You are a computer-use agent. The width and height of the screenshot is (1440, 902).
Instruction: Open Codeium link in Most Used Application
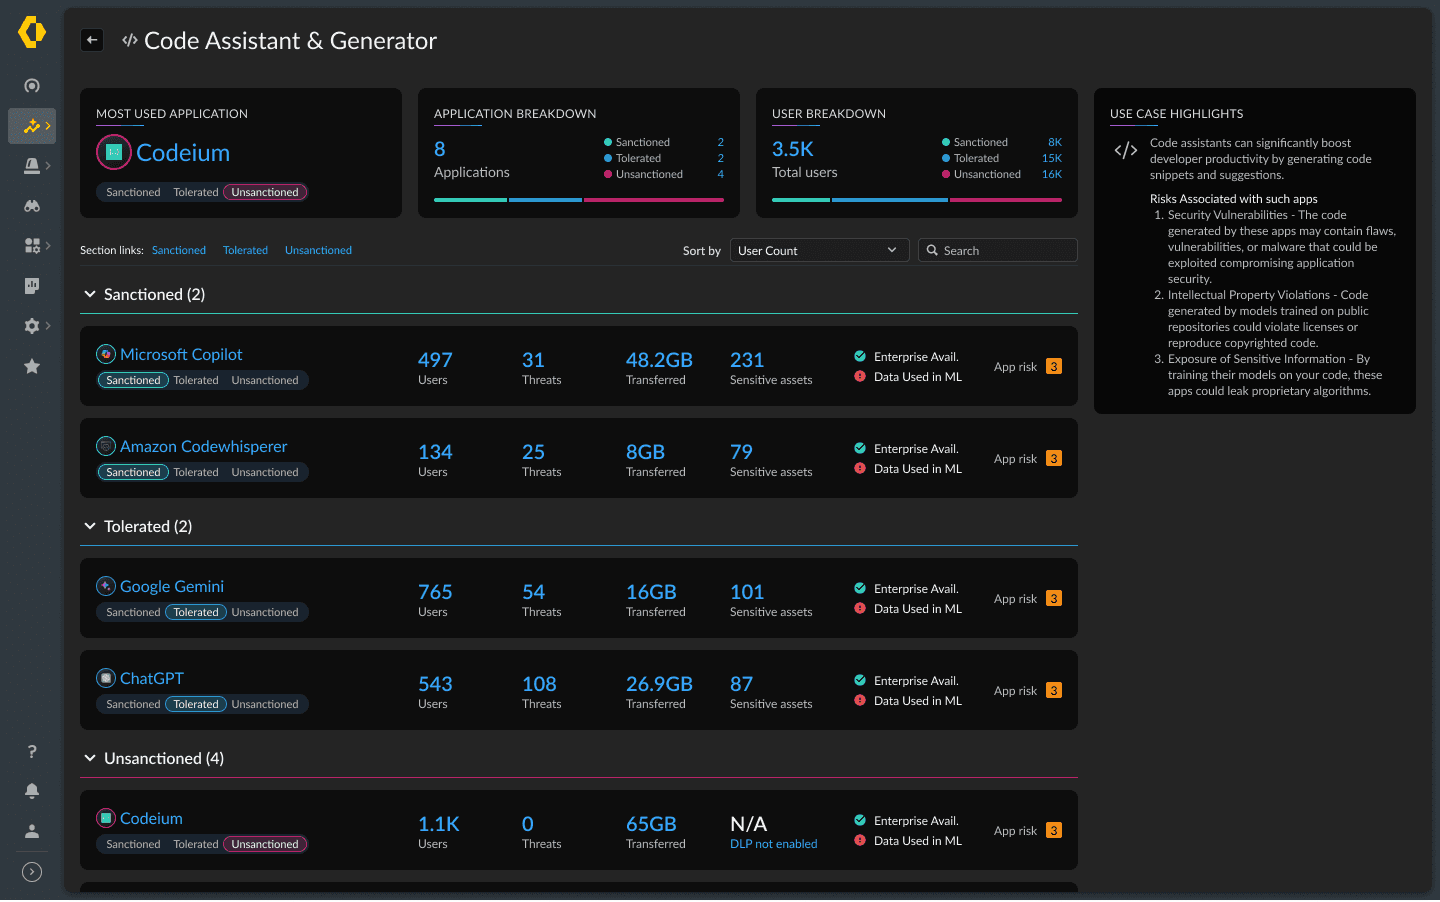tap(183, 152)
